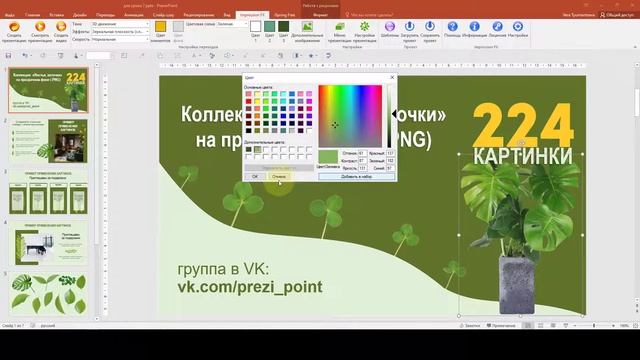The image size is (640, 360).
Task: Click the Общий доступ share button
Action: click(x=616, y=15)
